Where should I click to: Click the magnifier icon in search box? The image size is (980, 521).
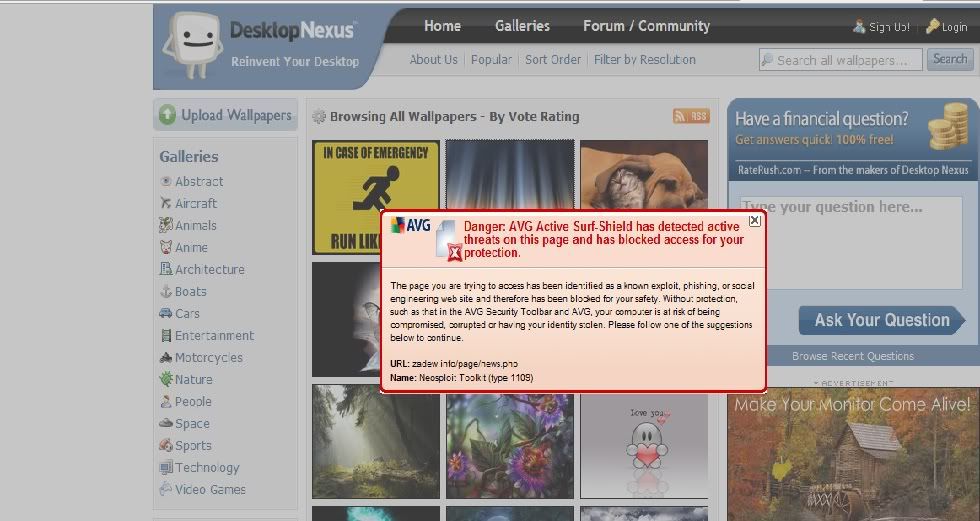(768, 60)
